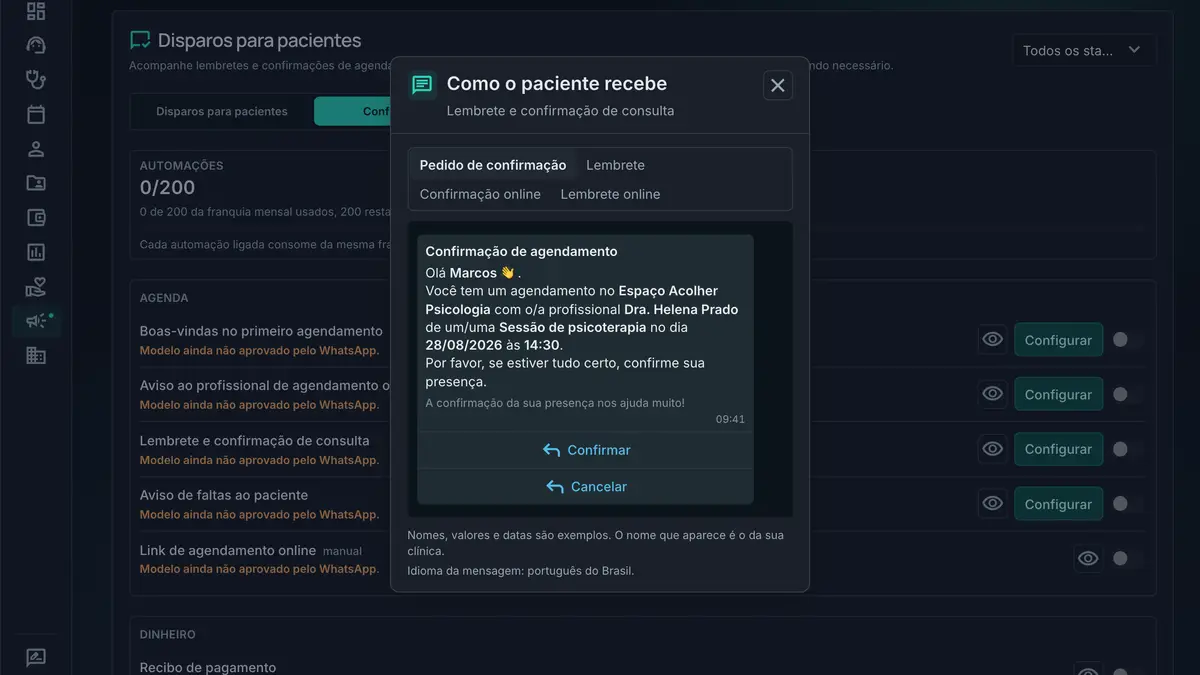Screen dimensions: 1200x675
Task: Click the manual tag beside Link de agendamento online
Action: [343, 551]
